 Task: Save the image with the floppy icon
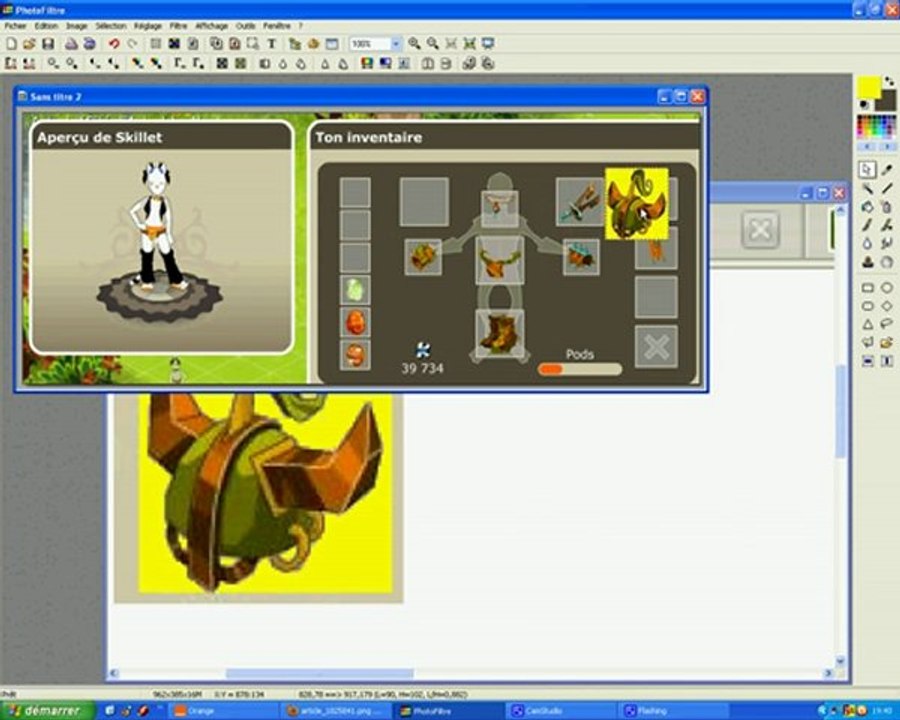pyautogui.click(x=48, y=44)
